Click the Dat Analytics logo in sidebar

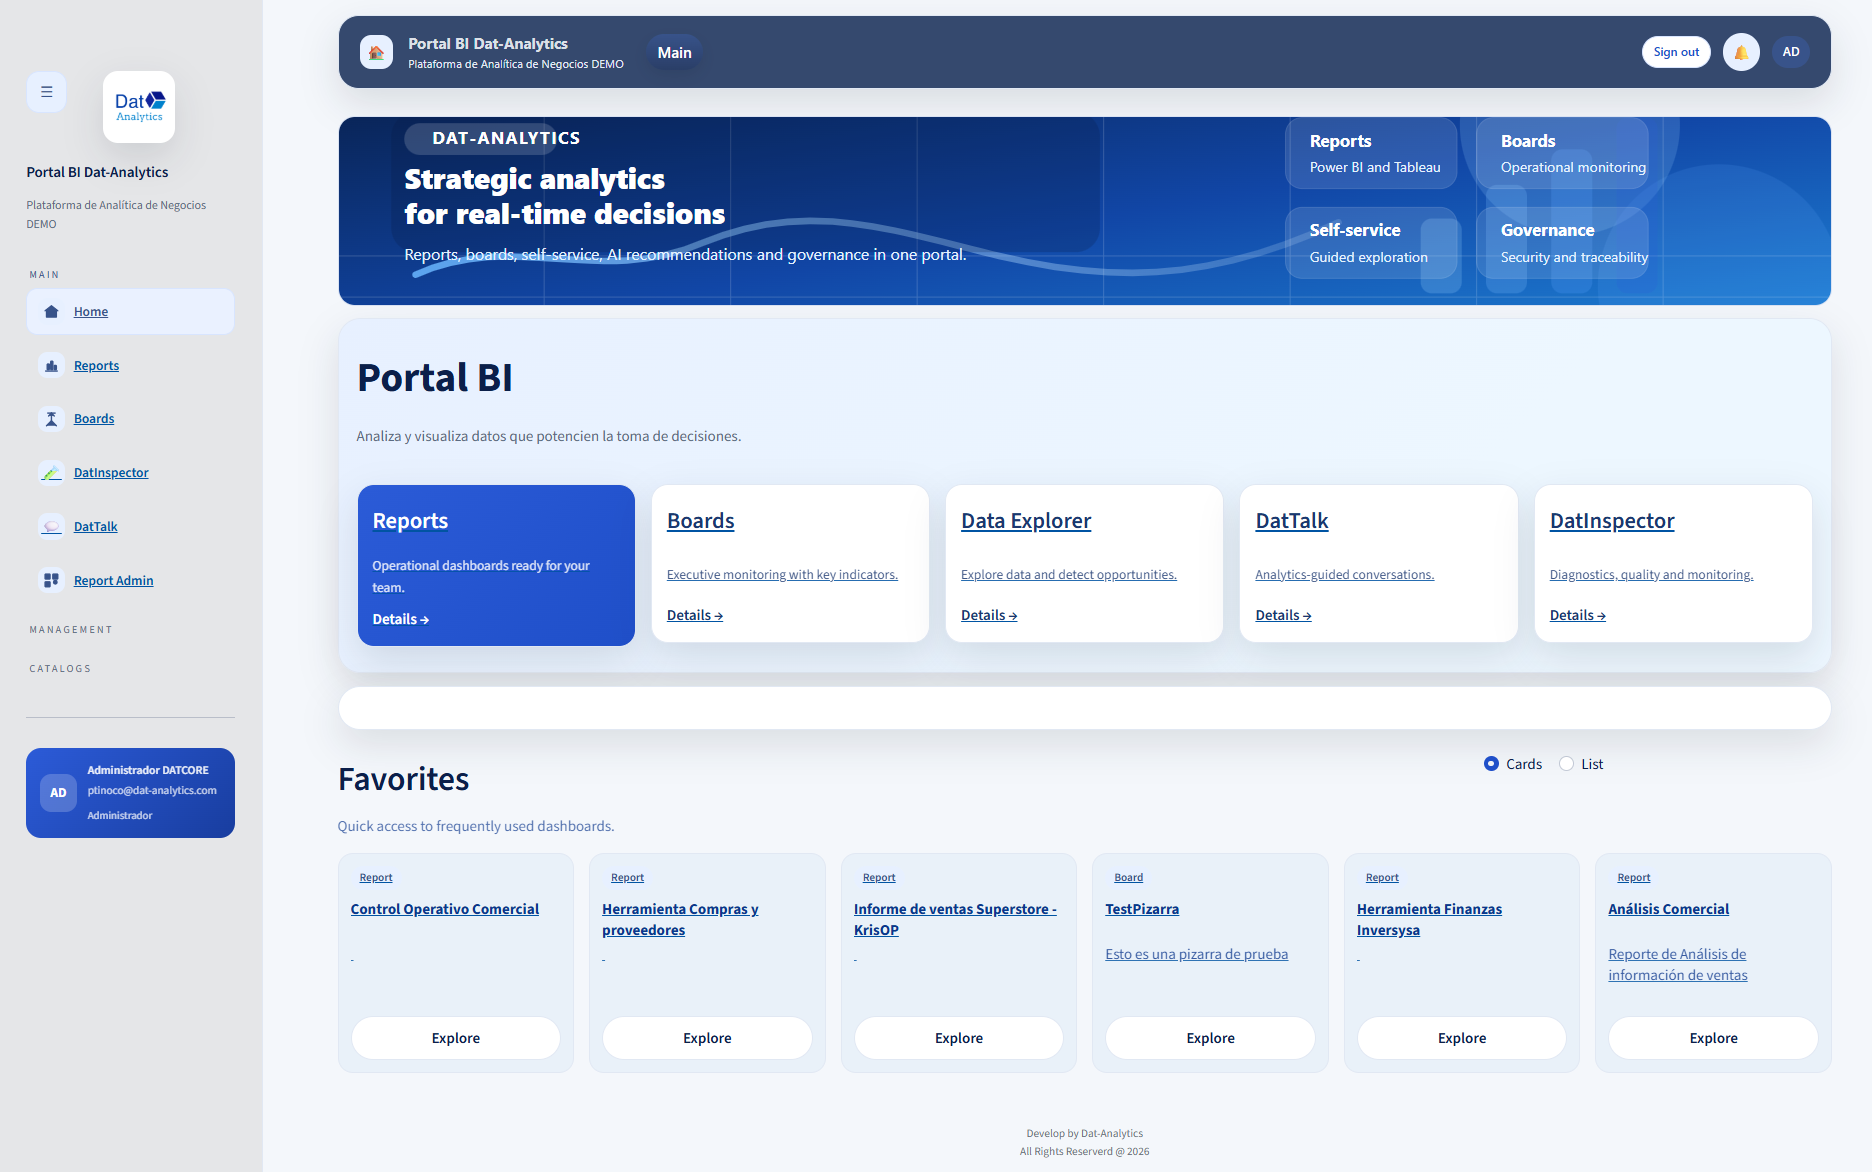tap(139, 107)
